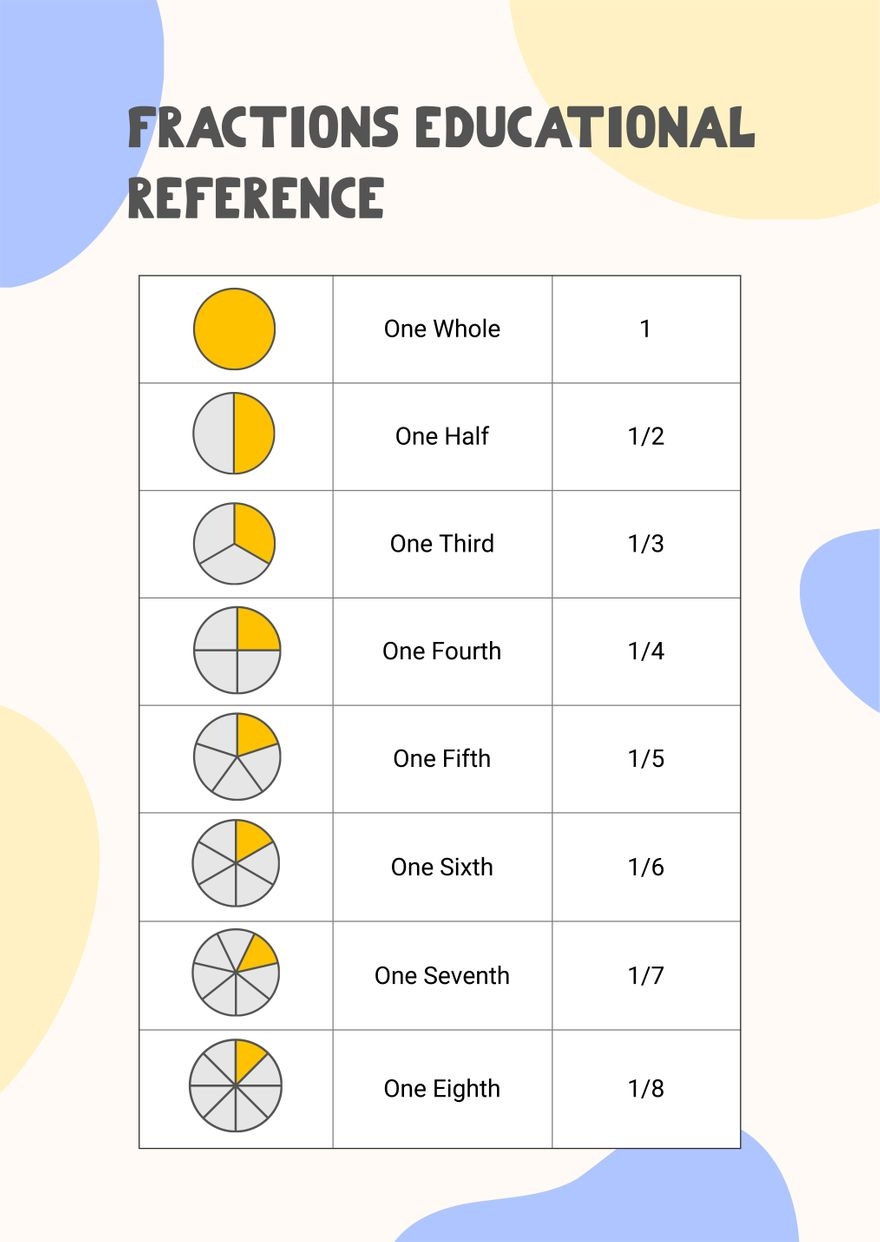Click the full yellow whole circle icon

[234, 329]
